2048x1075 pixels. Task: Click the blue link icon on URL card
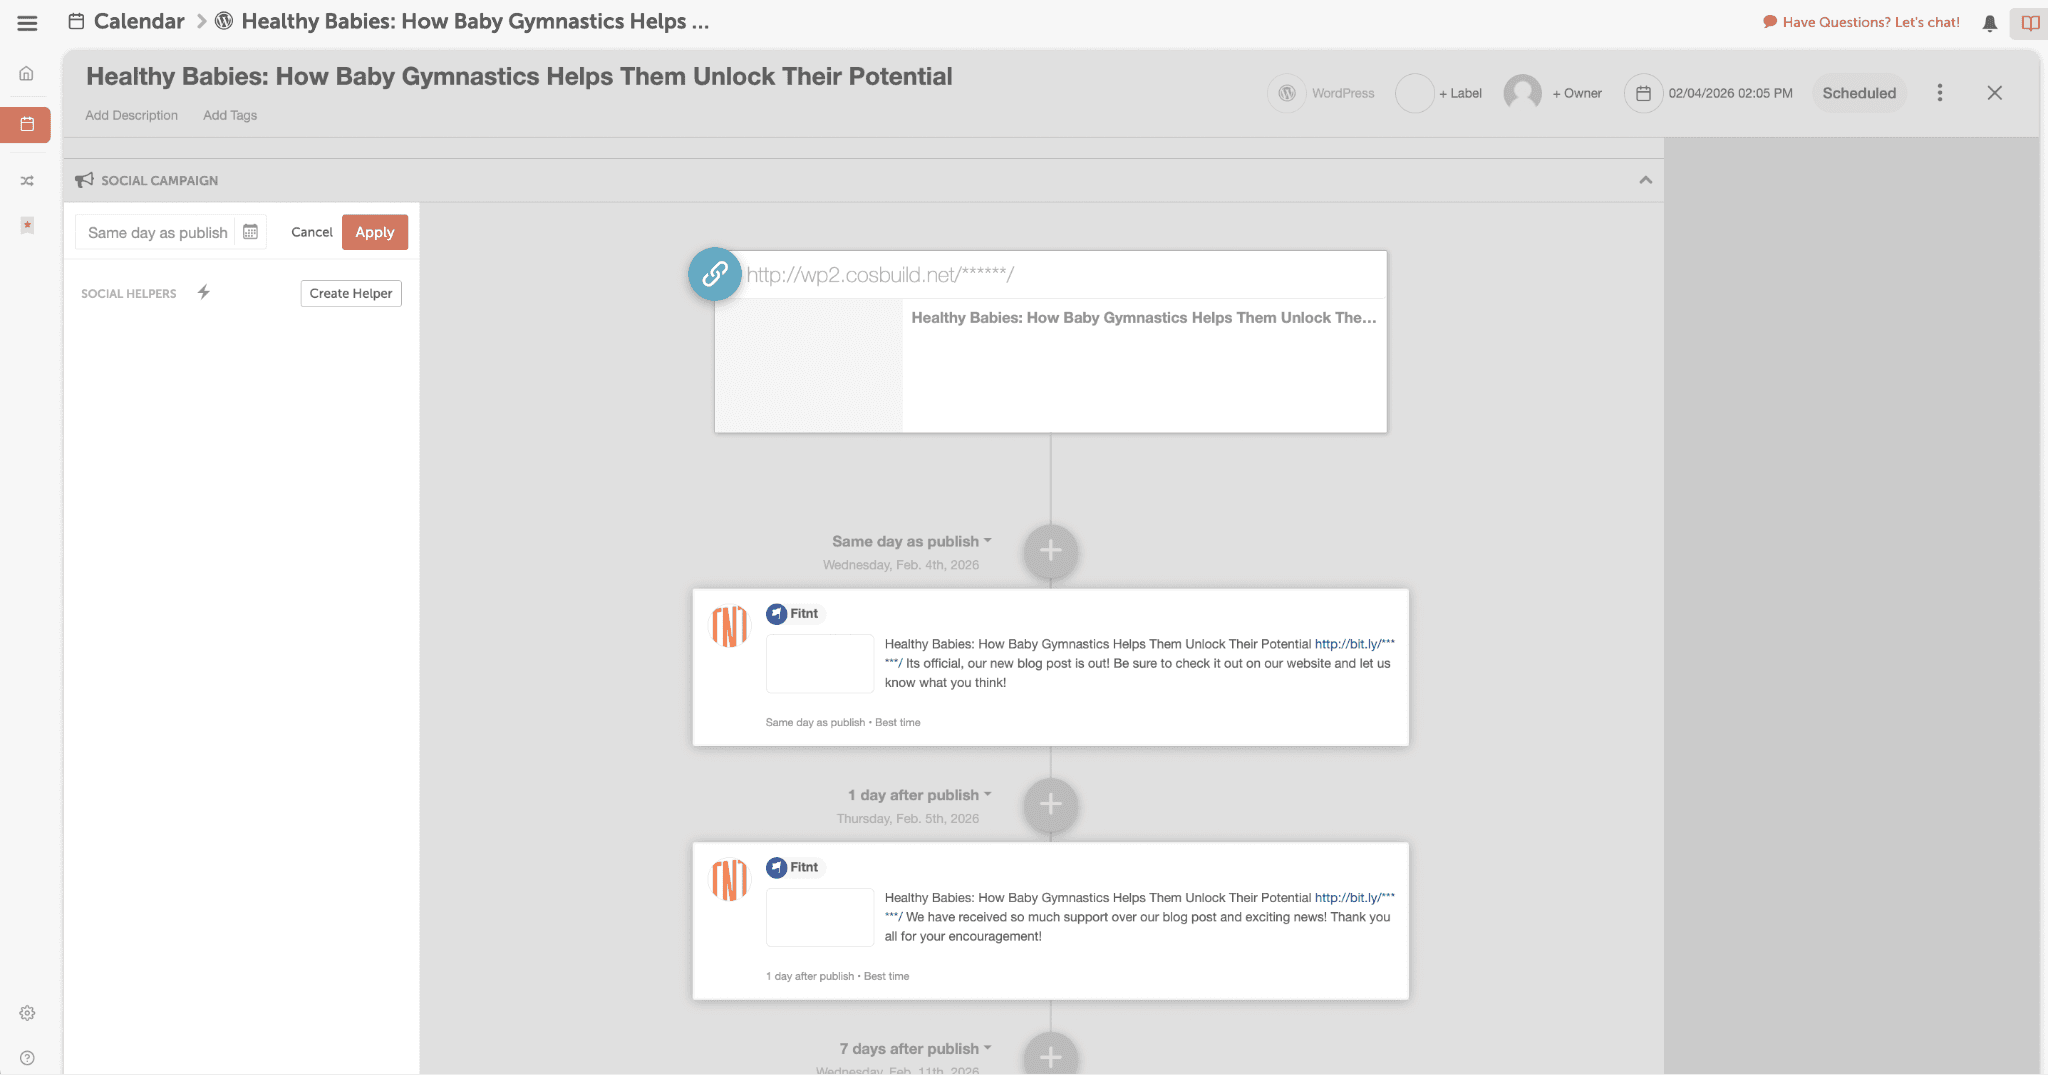pos(714,274)
